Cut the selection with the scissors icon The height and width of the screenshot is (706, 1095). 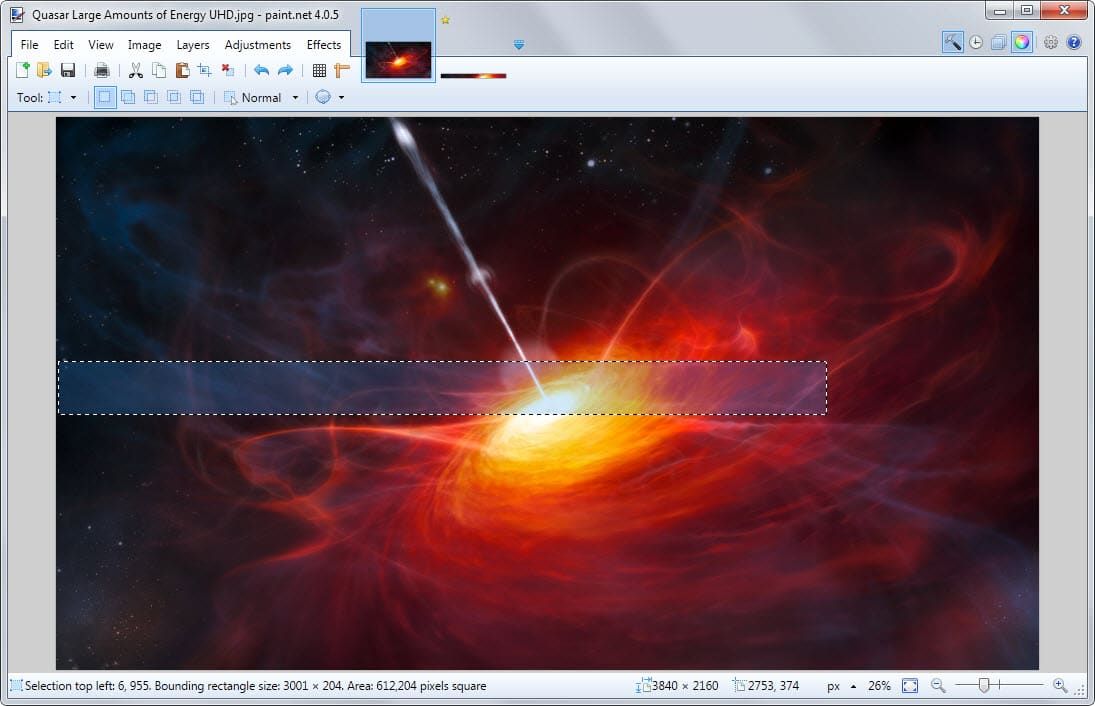coord(136,70)
